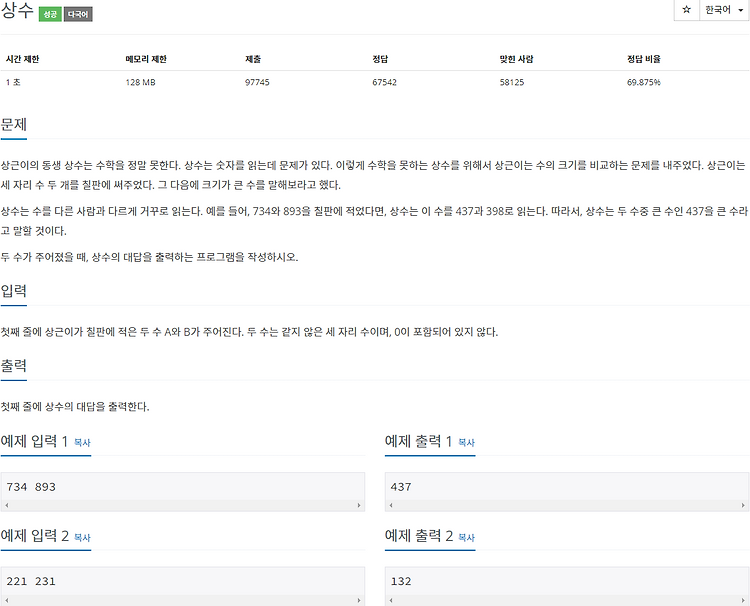The image size is (750, 606).
Task: Click the 시간 제한 column header
Action: pyautogui.click(x=22, y=59)
